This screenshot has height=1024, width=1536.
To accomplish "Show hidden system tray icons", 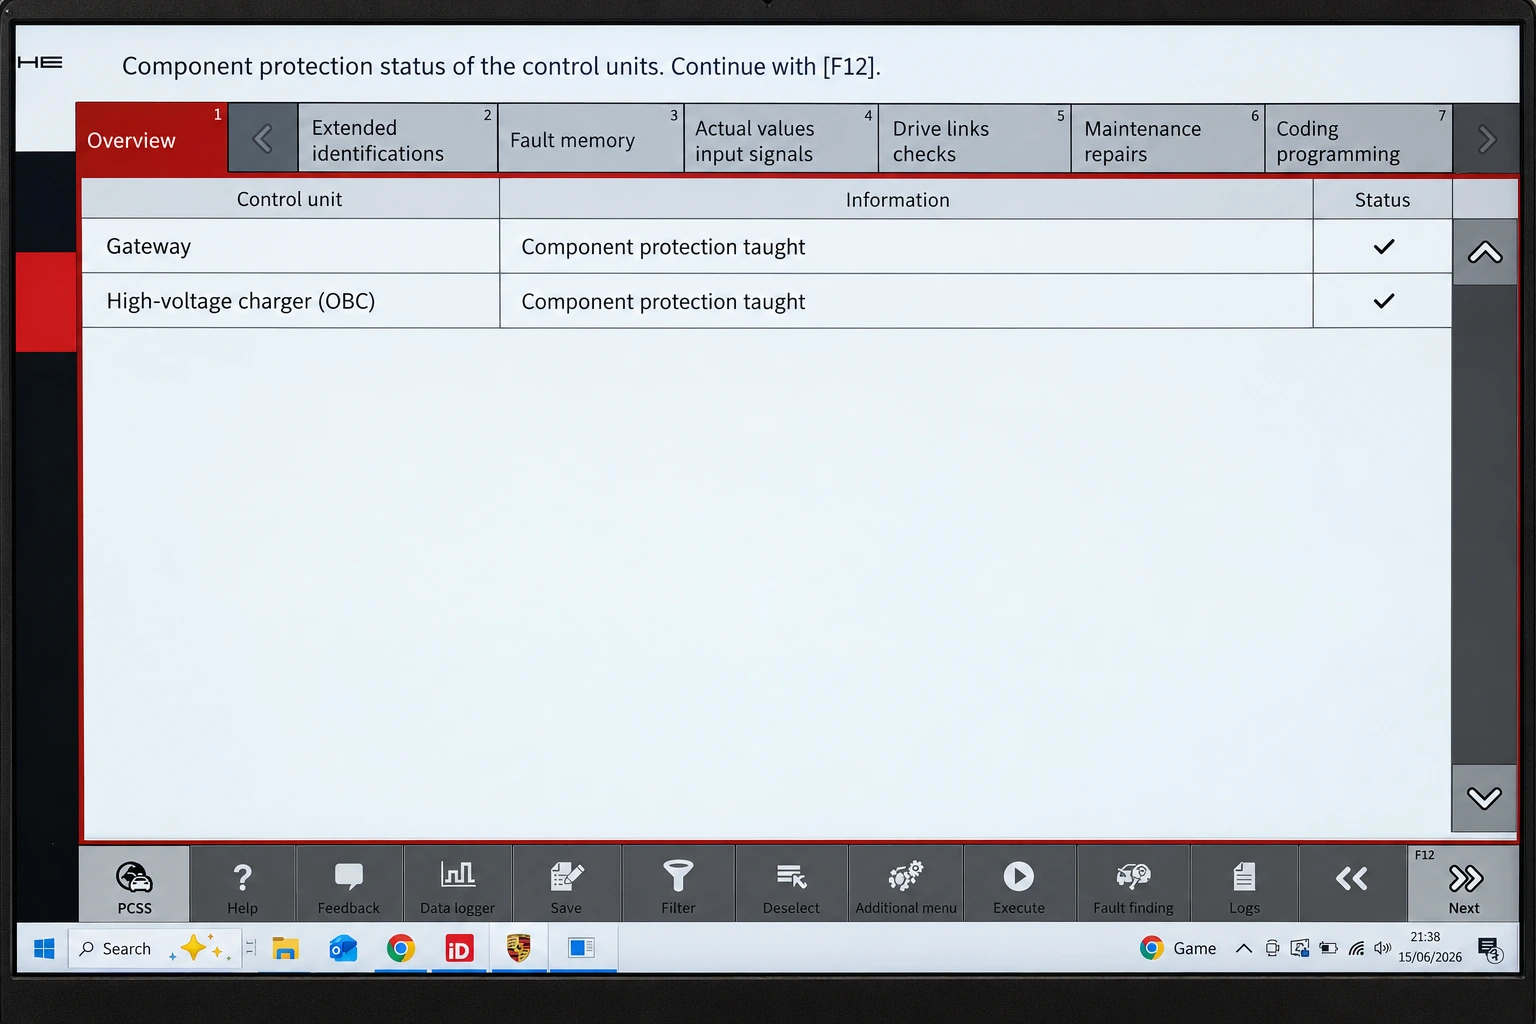I will (1243, 948).
